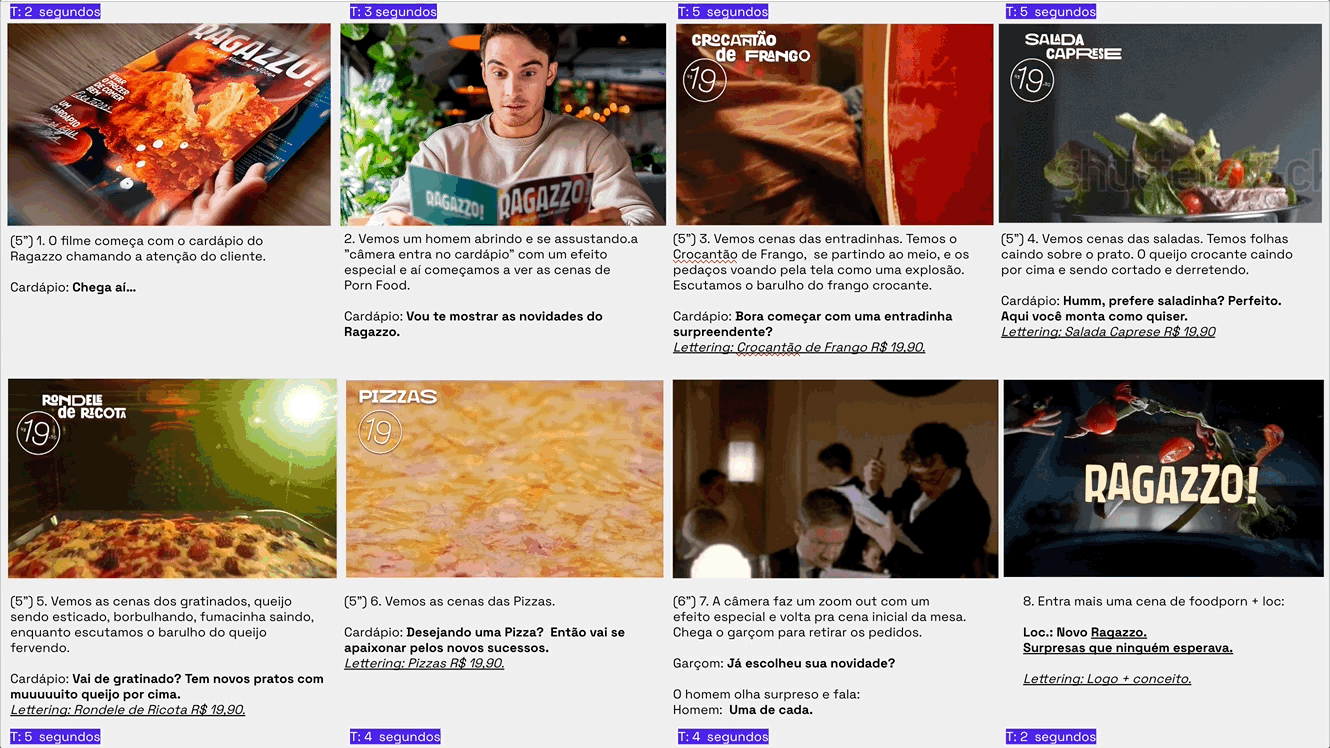Click the 'T: 4 segundos' label under Pizzas scene

point(395,737)
